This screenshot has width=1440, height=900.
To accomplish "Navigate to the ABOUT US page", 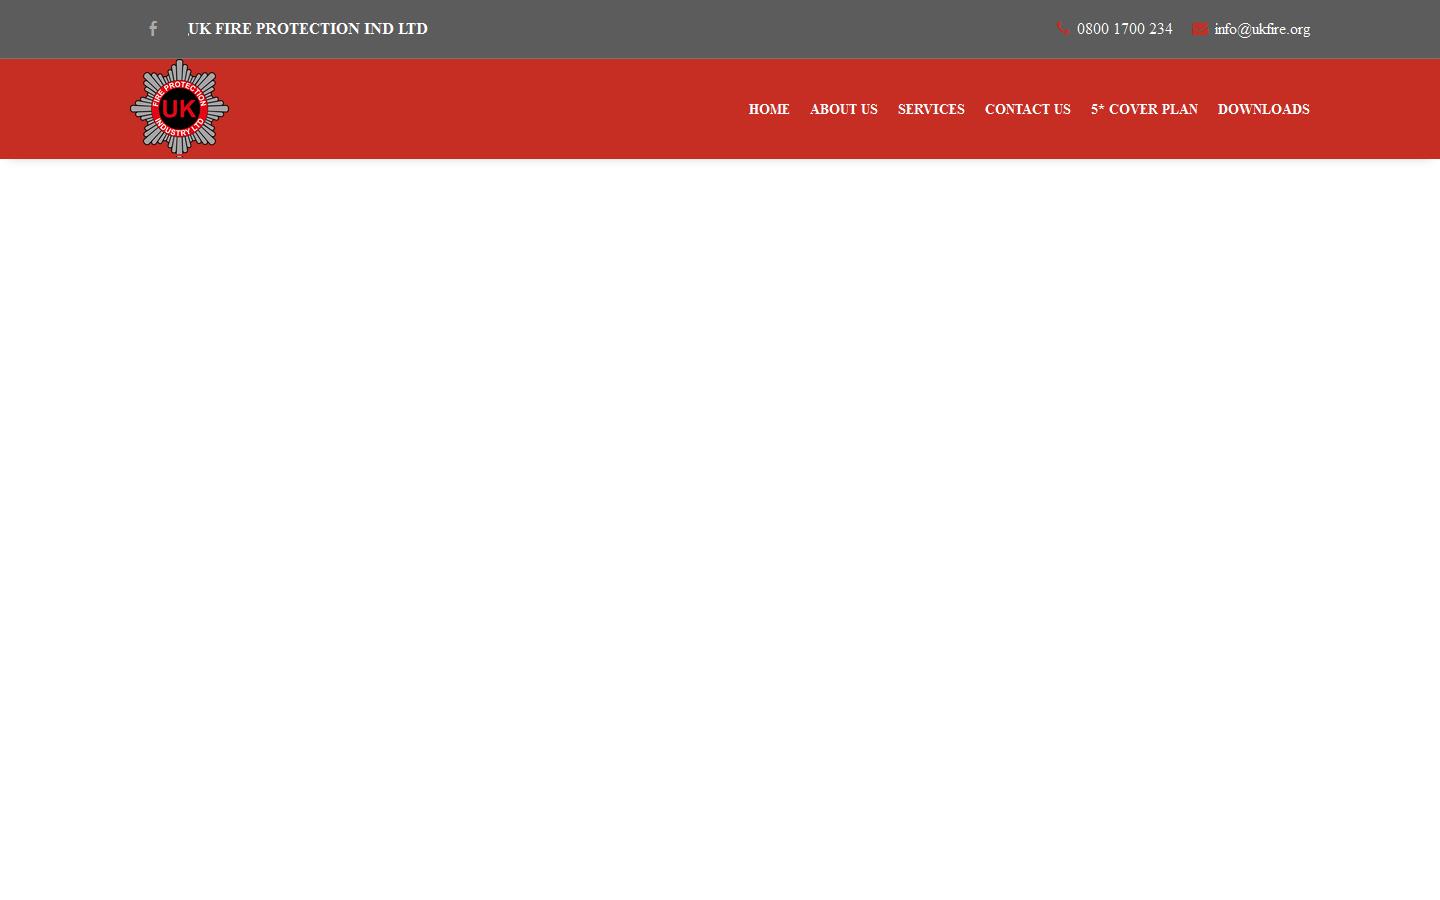I will tap(843, 109).
